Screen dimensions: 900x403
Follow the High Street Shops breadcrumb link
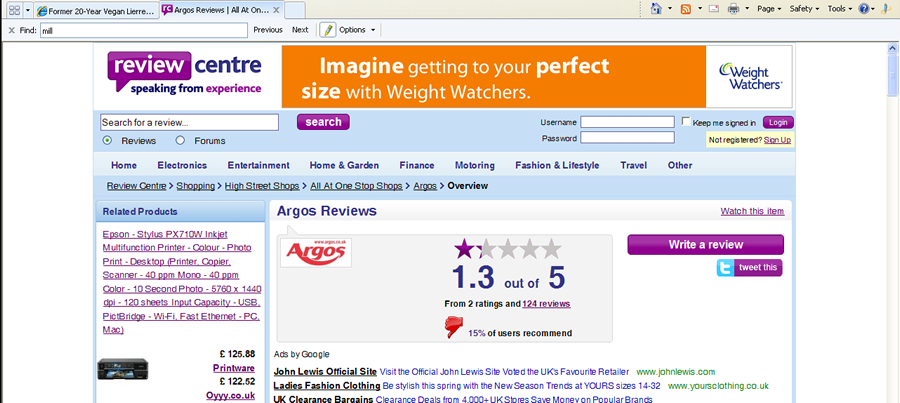click(262, 186)
